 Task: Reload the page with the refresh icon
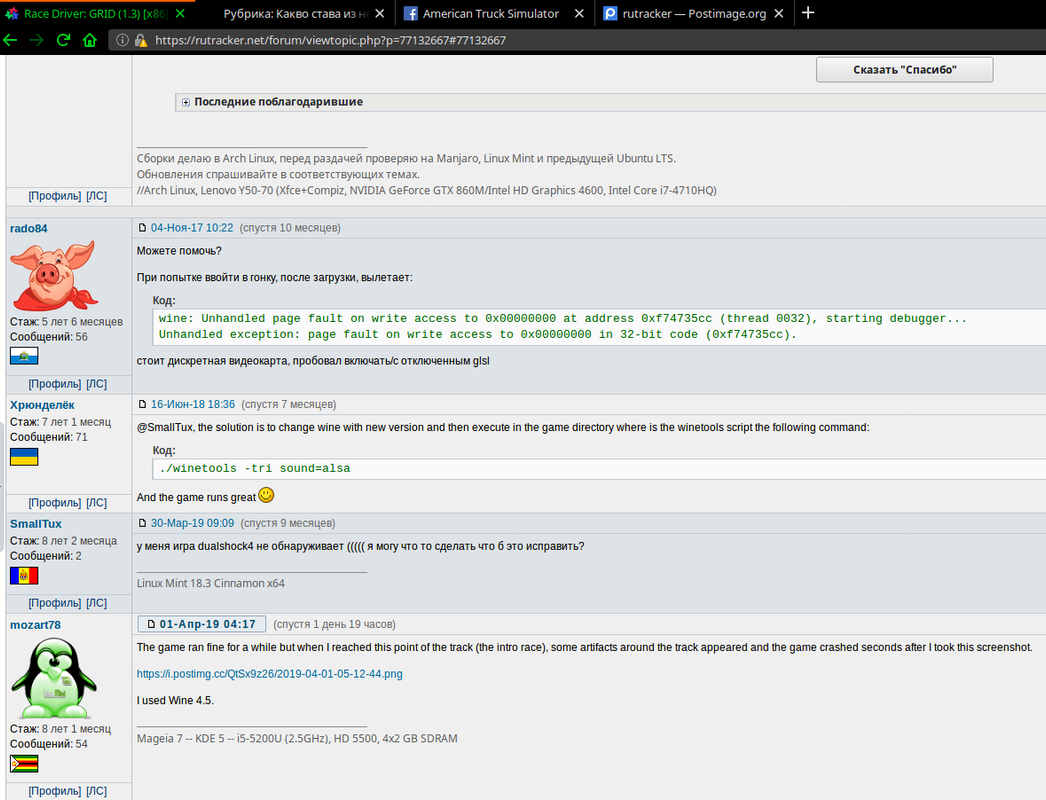tap(63, 40)
